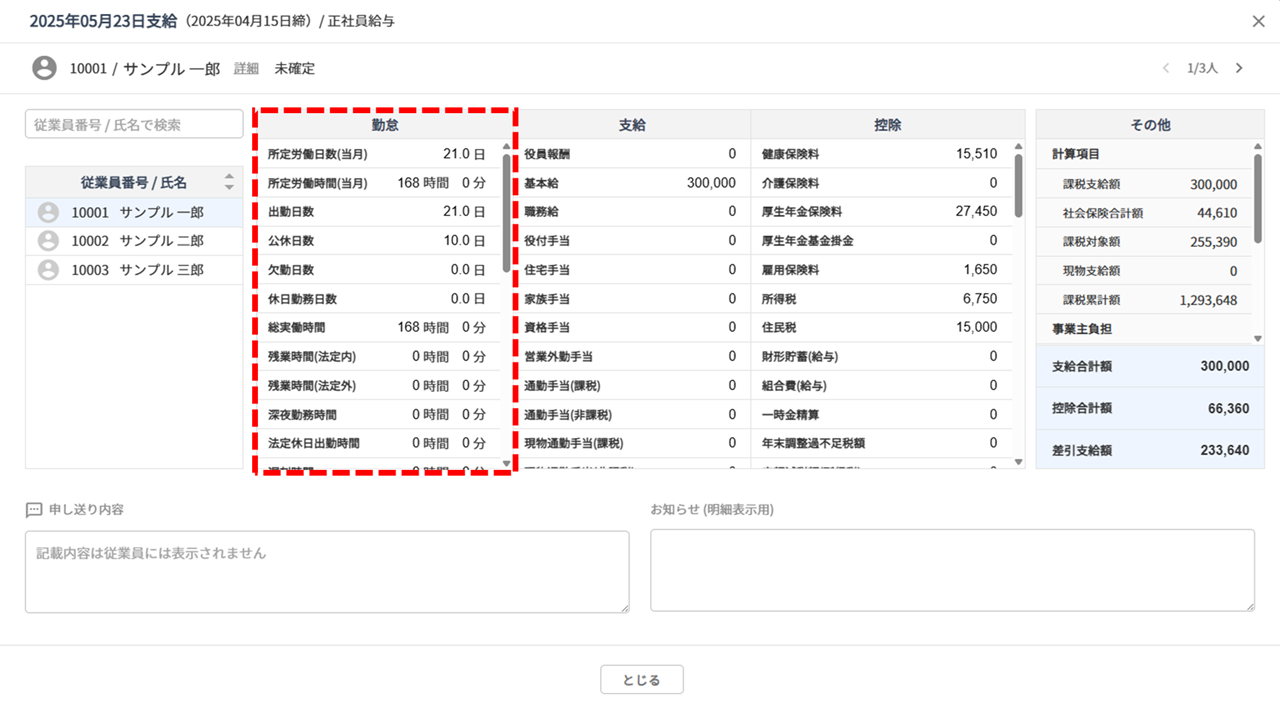Viewport: 1280px width, 709px height.
Task: Click the 支給合計額 total row
Action: click(1150, 366)
